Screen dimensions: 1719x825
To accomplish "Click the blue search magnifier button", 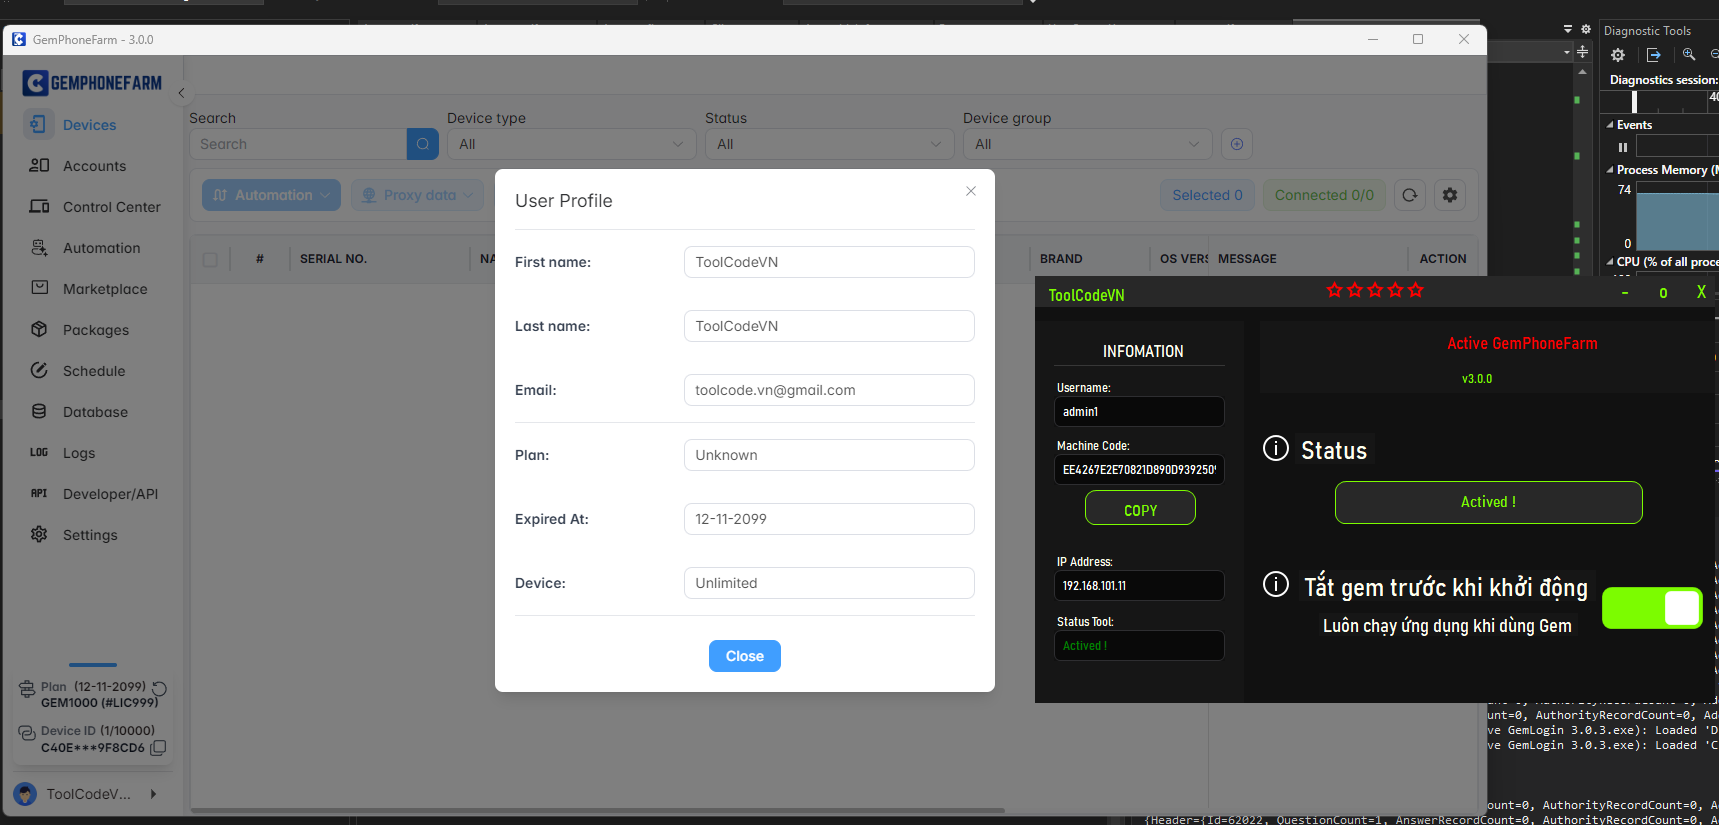I will click(x=423, y=144).
